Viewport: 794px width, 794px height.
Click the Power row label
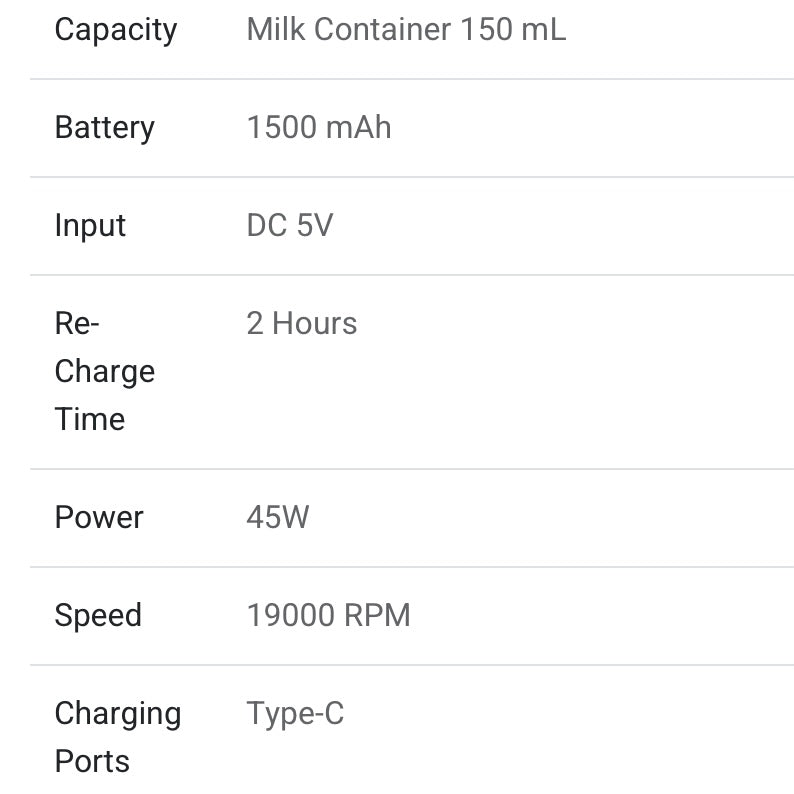(x=99, y=518)
